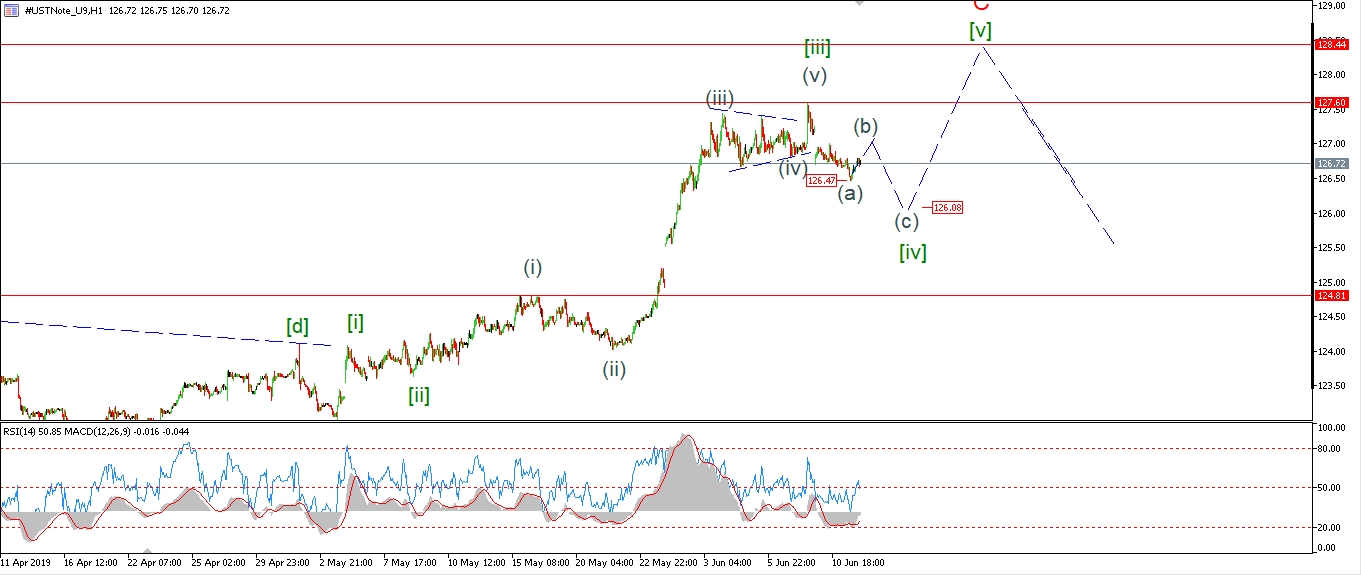Click the 124.81 price level tag
1362x575 pixels.
[1333, 295]
